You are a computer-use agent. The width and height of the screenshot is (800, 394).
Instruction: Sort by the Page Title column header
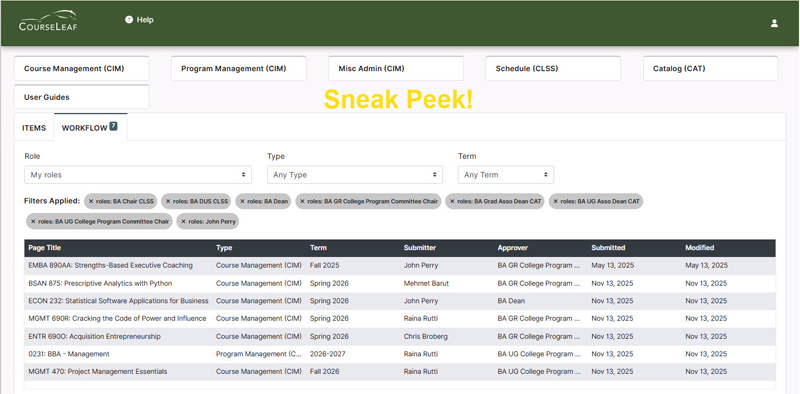(44, 248)
